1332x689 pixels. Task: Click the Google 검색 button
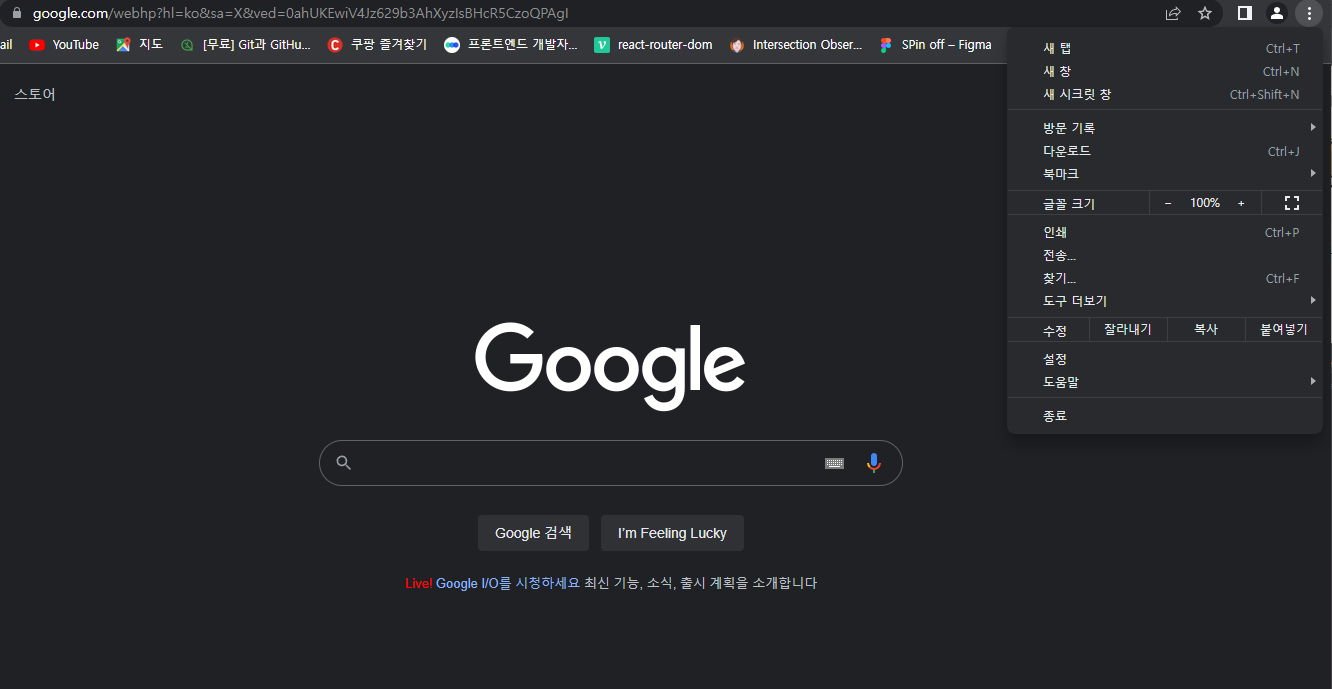533,533
